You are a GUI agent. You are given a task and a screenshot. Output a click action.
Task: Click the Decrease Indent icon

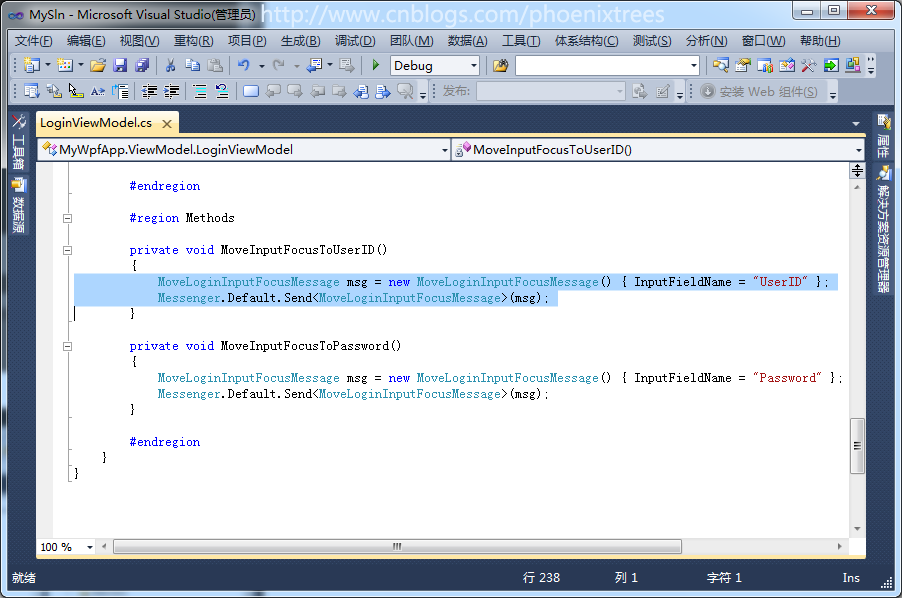point(150,91)
